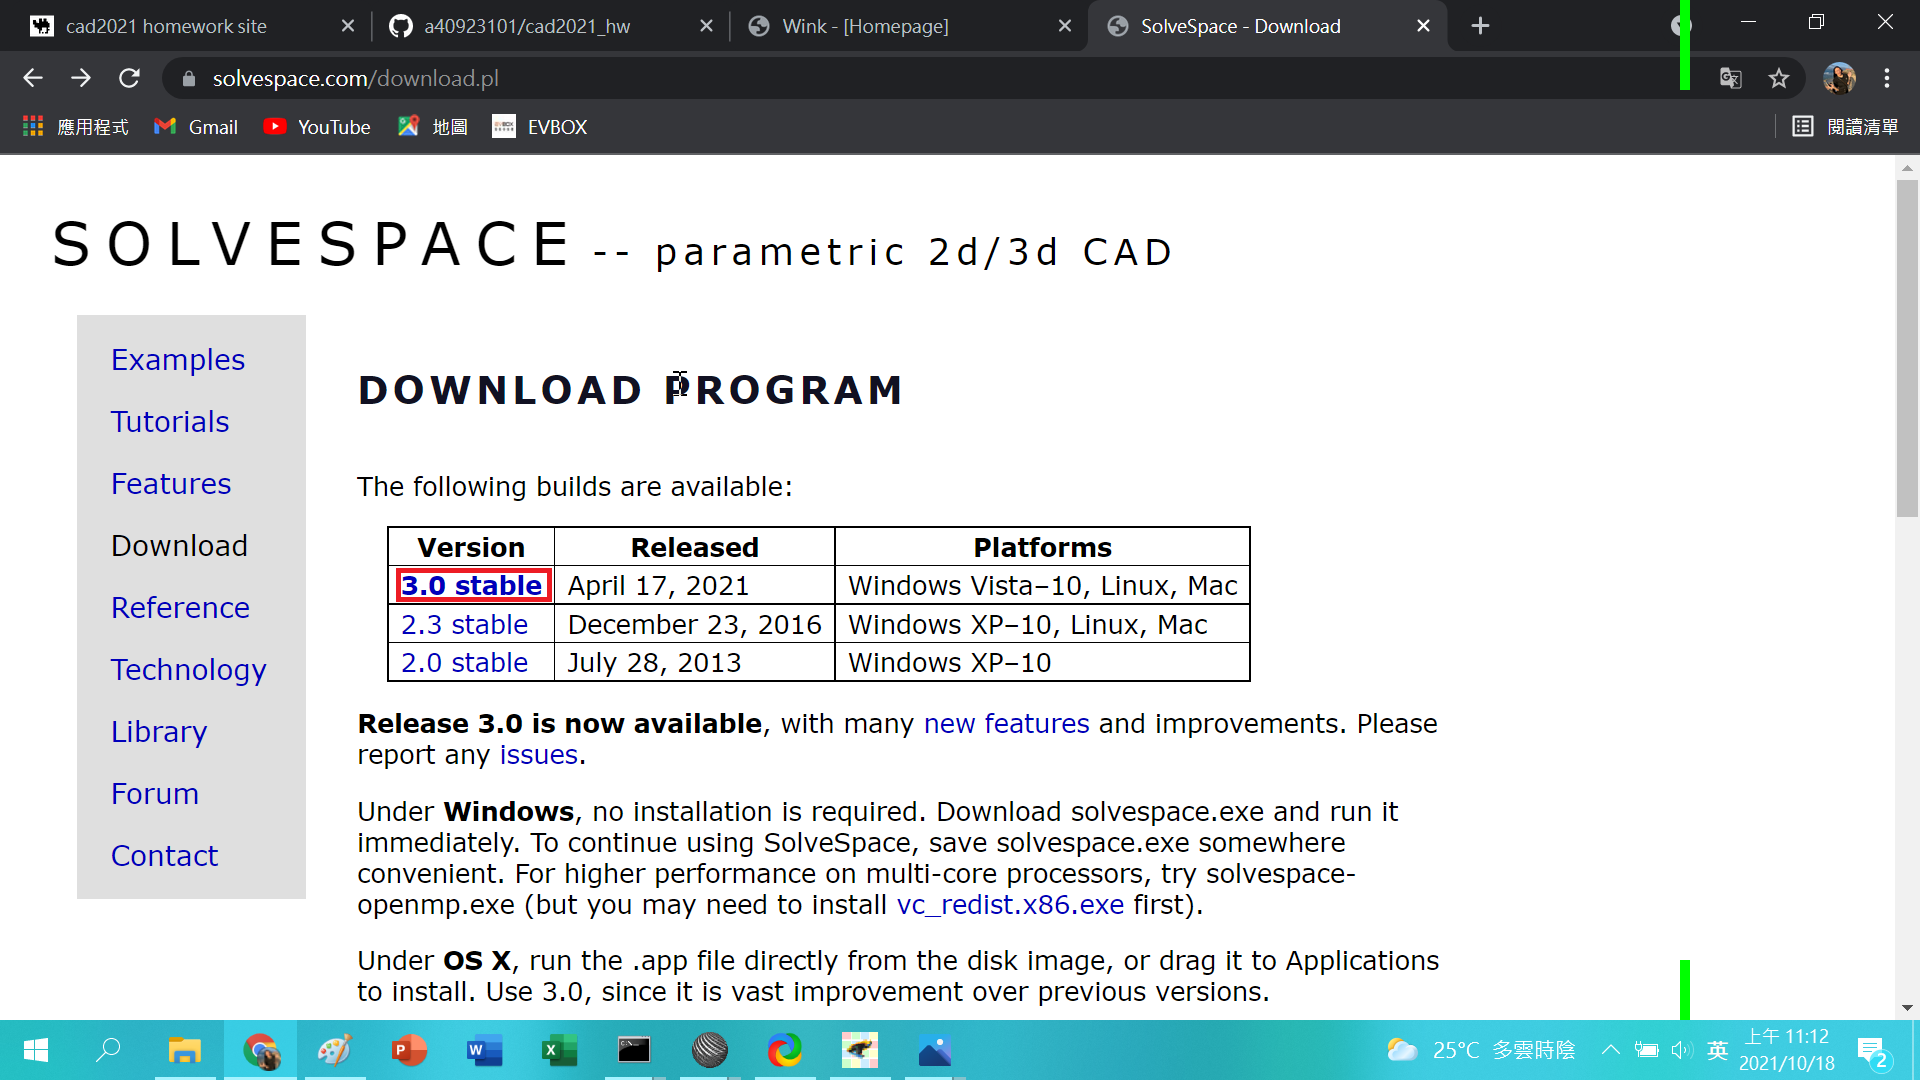Open the 2.3 stable version link
Image resolution: width=1920 pixels, height=1080 pixels.
point(464,625)
